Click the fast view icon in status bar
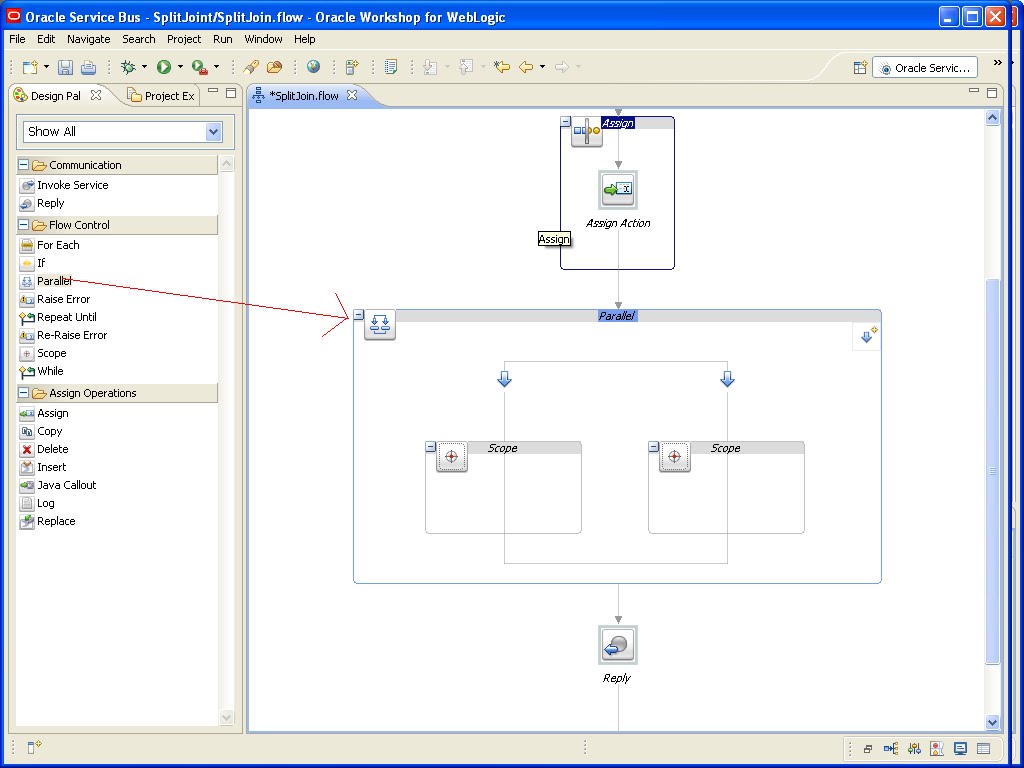 tap(34, 747)
